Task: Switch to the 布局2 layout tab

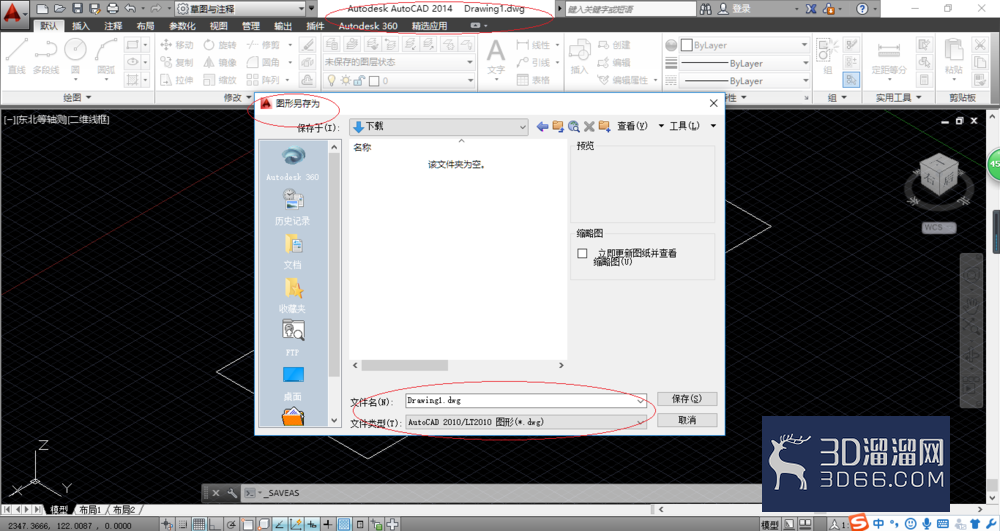Action: 124,510
